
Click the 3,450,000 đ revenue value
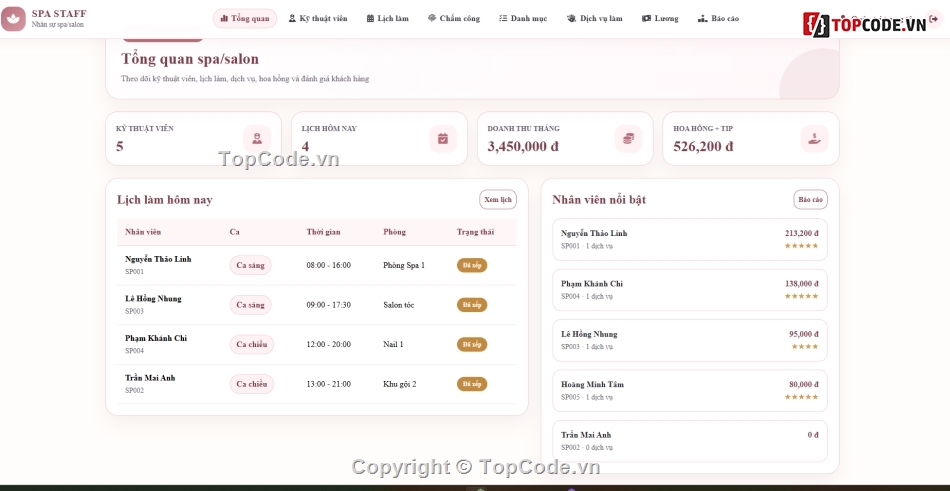pyautogui.click(x=523, y=146)
